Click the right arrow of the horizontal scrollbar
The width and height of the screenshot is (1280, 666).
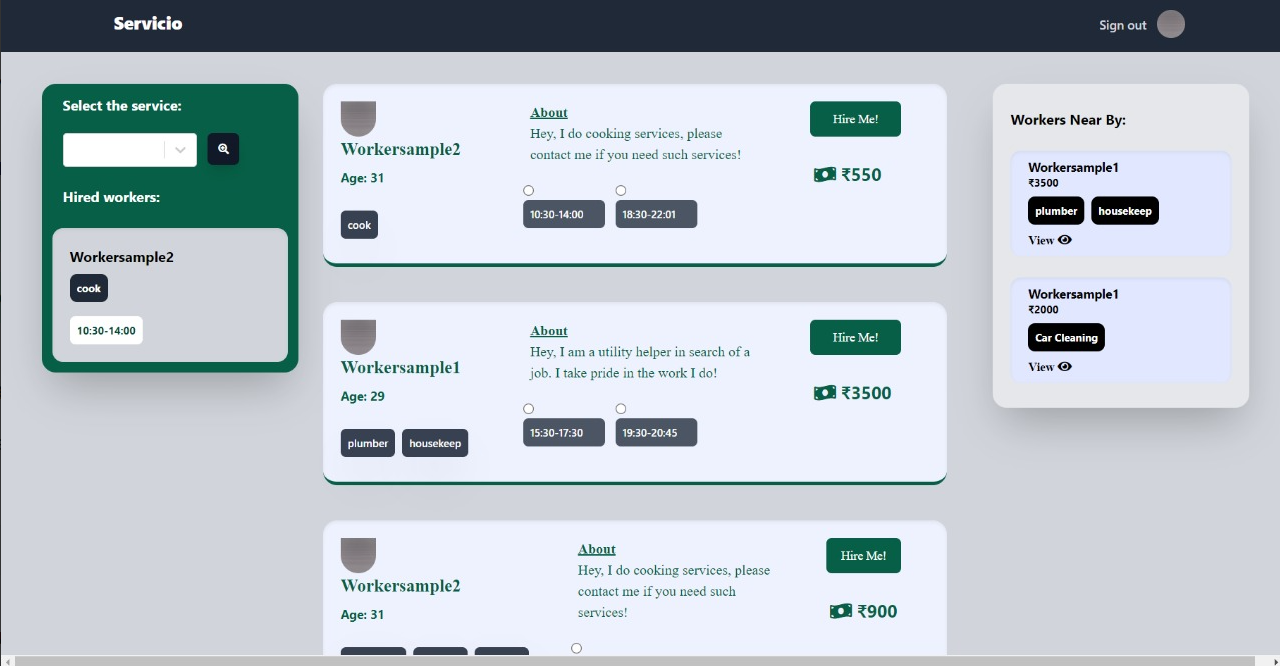[x=1274, y=661]
